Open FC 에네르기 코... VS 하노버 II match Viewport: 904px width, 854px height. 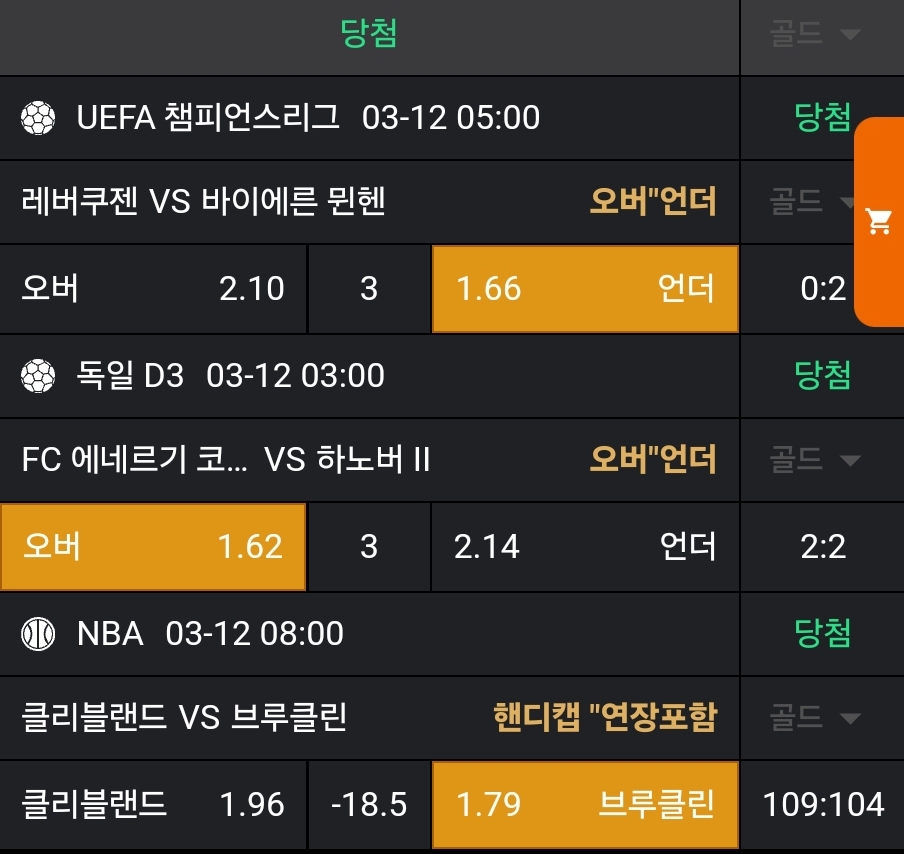(226, 460)
